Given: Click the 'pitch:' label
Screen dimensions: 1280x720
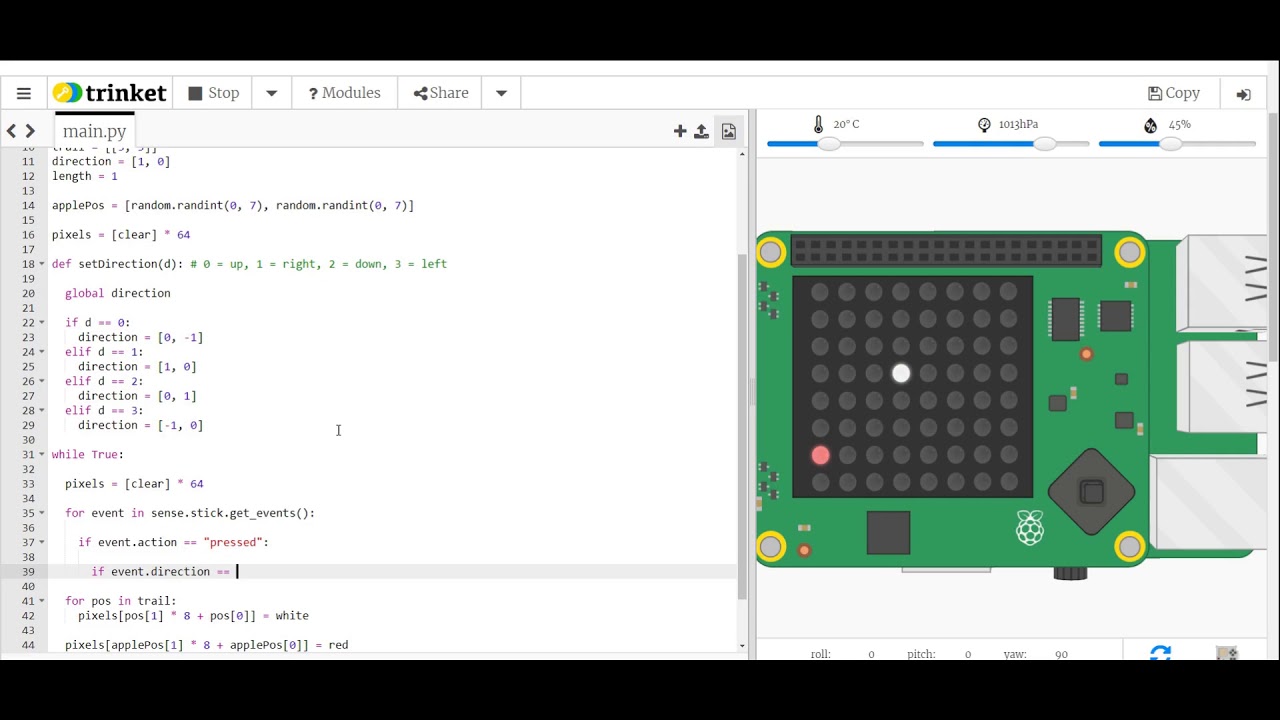Looking at the screenshot, I should 921,654.
